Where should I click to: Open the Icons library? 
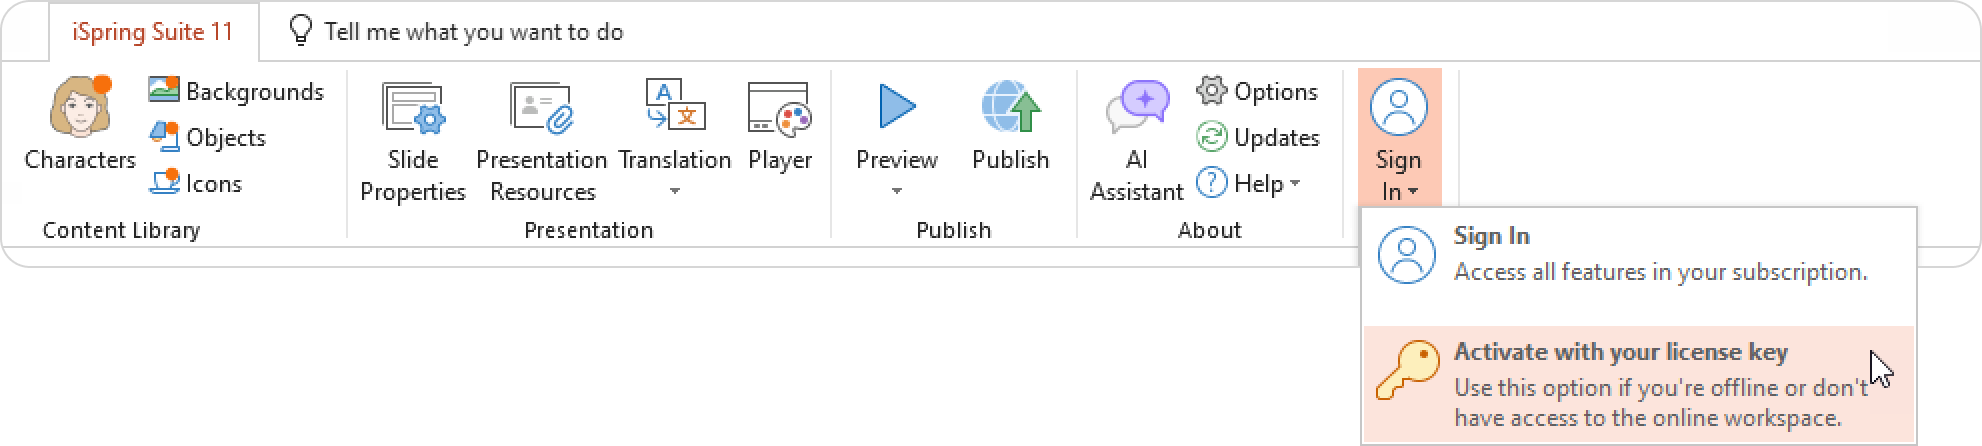164,183
